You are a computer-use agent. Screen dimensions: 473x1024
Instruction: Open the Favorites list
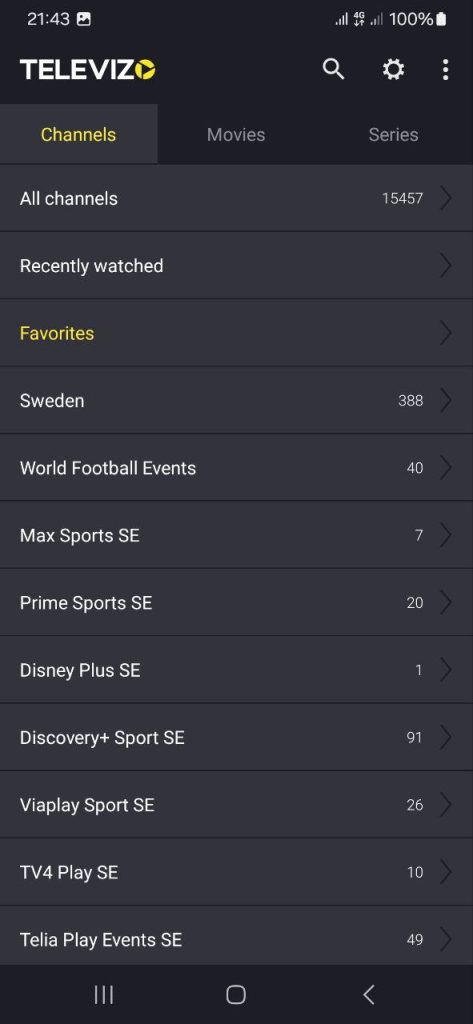click(236, 333)
